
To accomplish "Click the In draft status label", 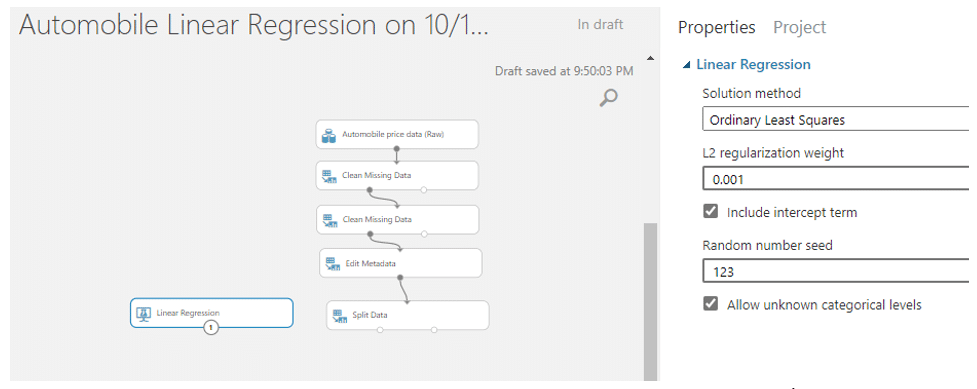I will (x=600, y=25).
